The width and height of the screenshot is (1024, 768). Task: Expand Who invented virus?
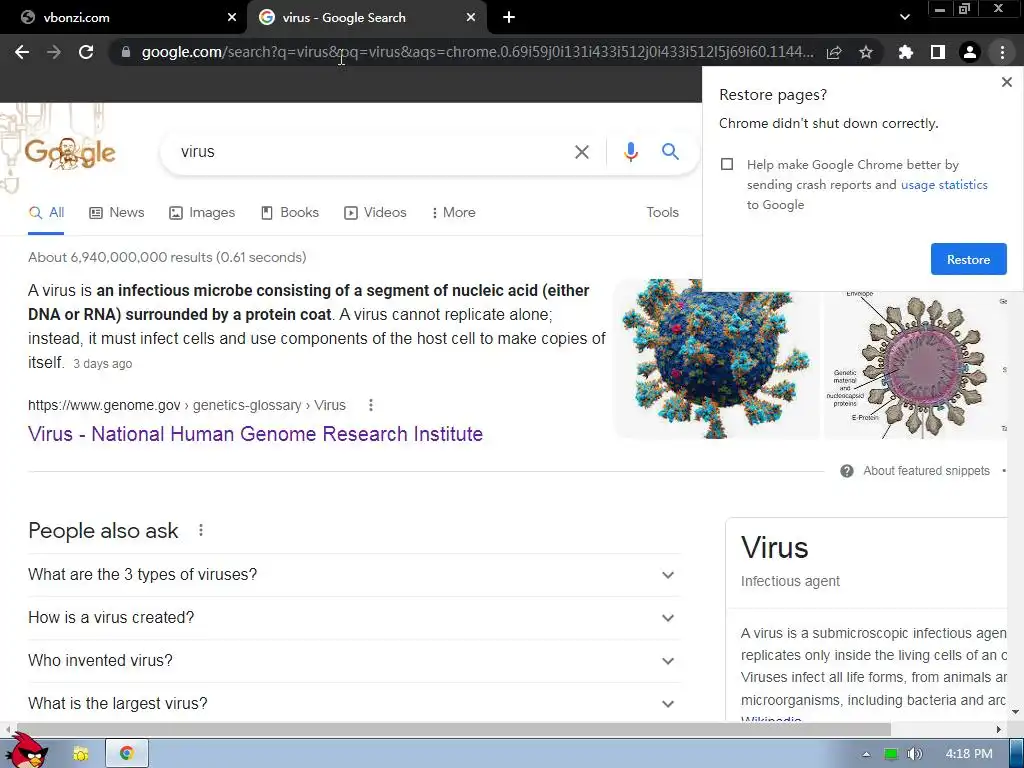pos(353,661)
